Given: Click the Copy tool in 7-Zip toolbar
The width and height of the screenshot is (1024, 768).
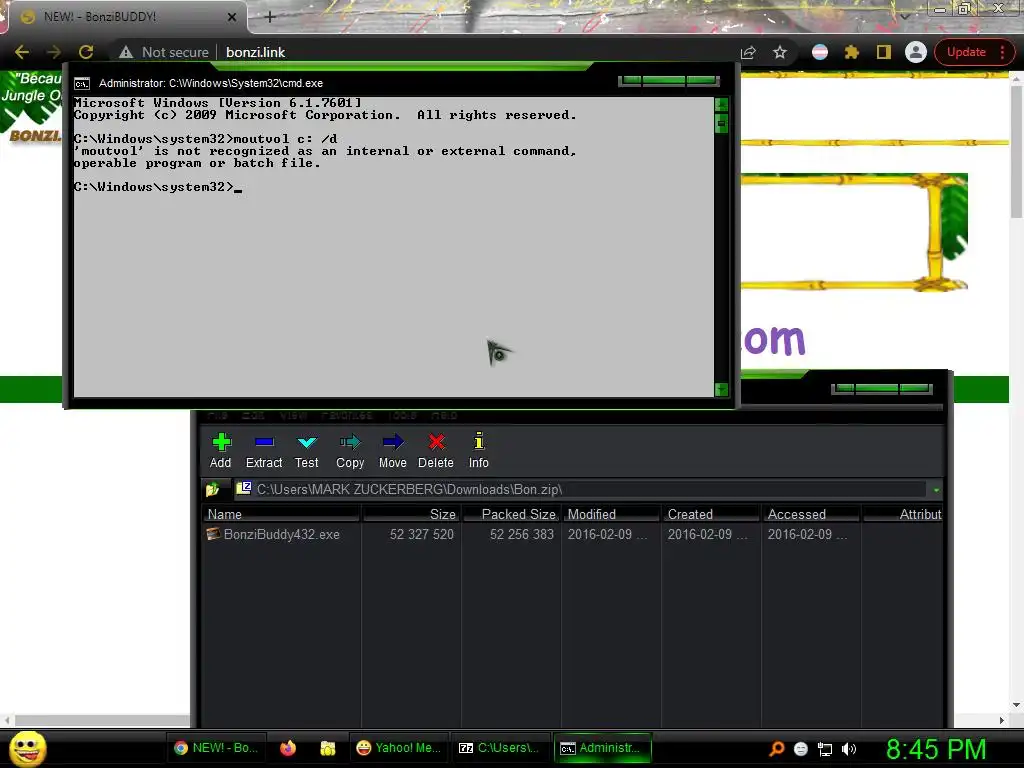Looking at the screenshot, I should coord(350,451).
